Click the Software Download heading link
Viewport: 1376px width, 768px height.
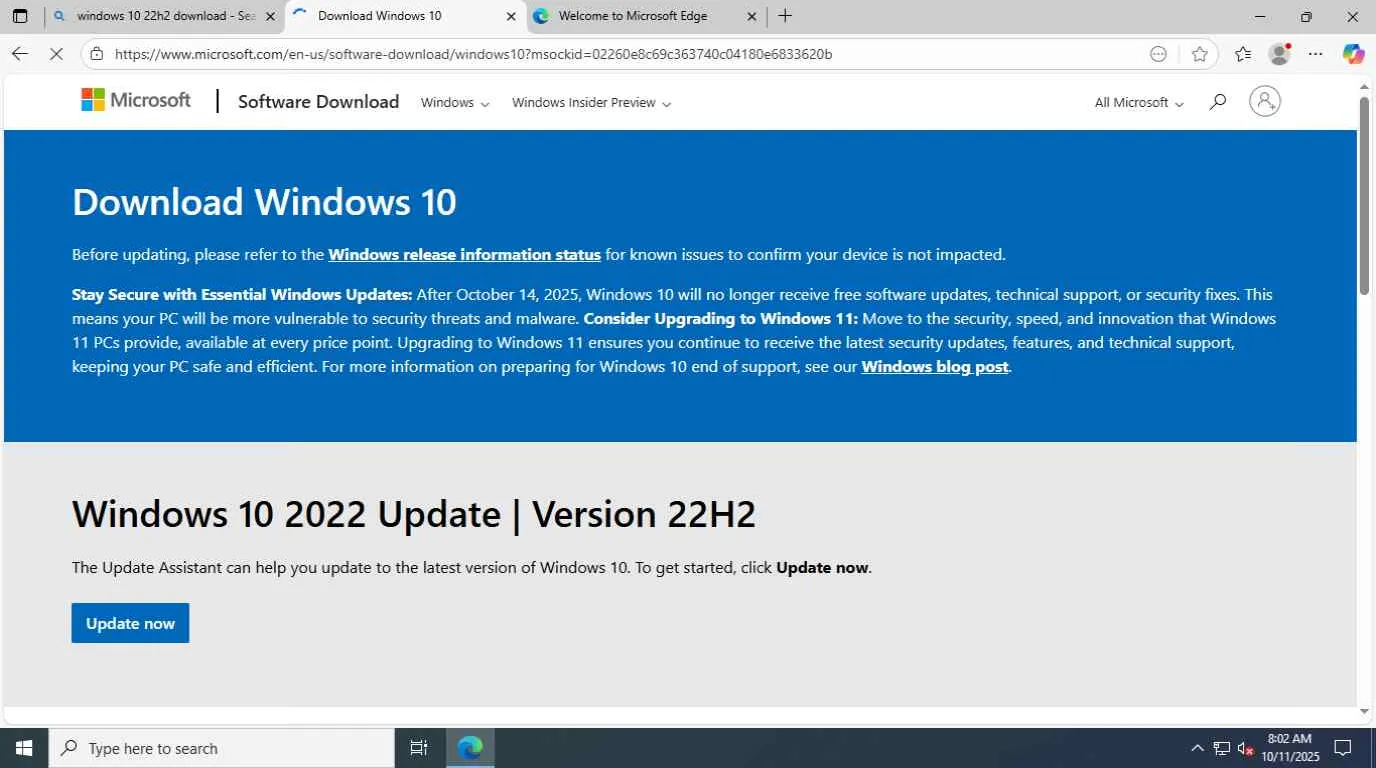pyautogui.click(x=318, y=102)
